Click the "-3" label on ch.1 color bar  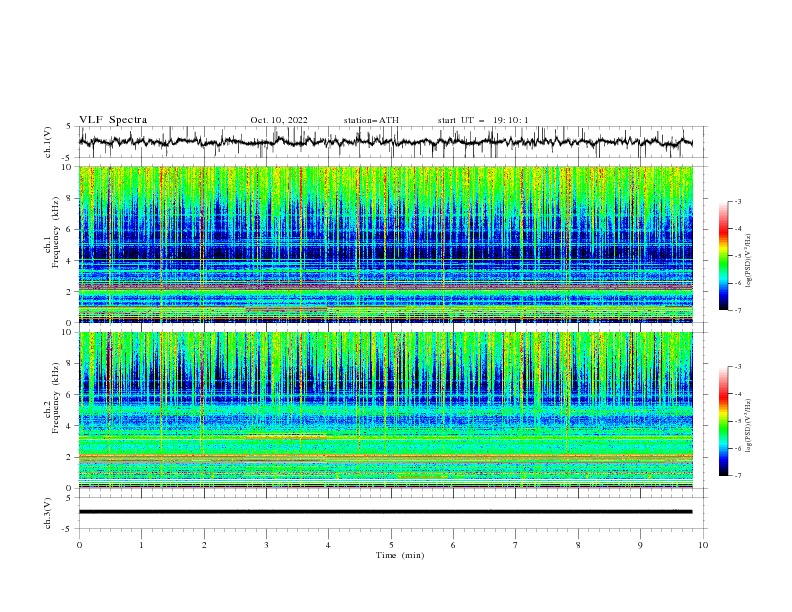[x=738, y=201]
